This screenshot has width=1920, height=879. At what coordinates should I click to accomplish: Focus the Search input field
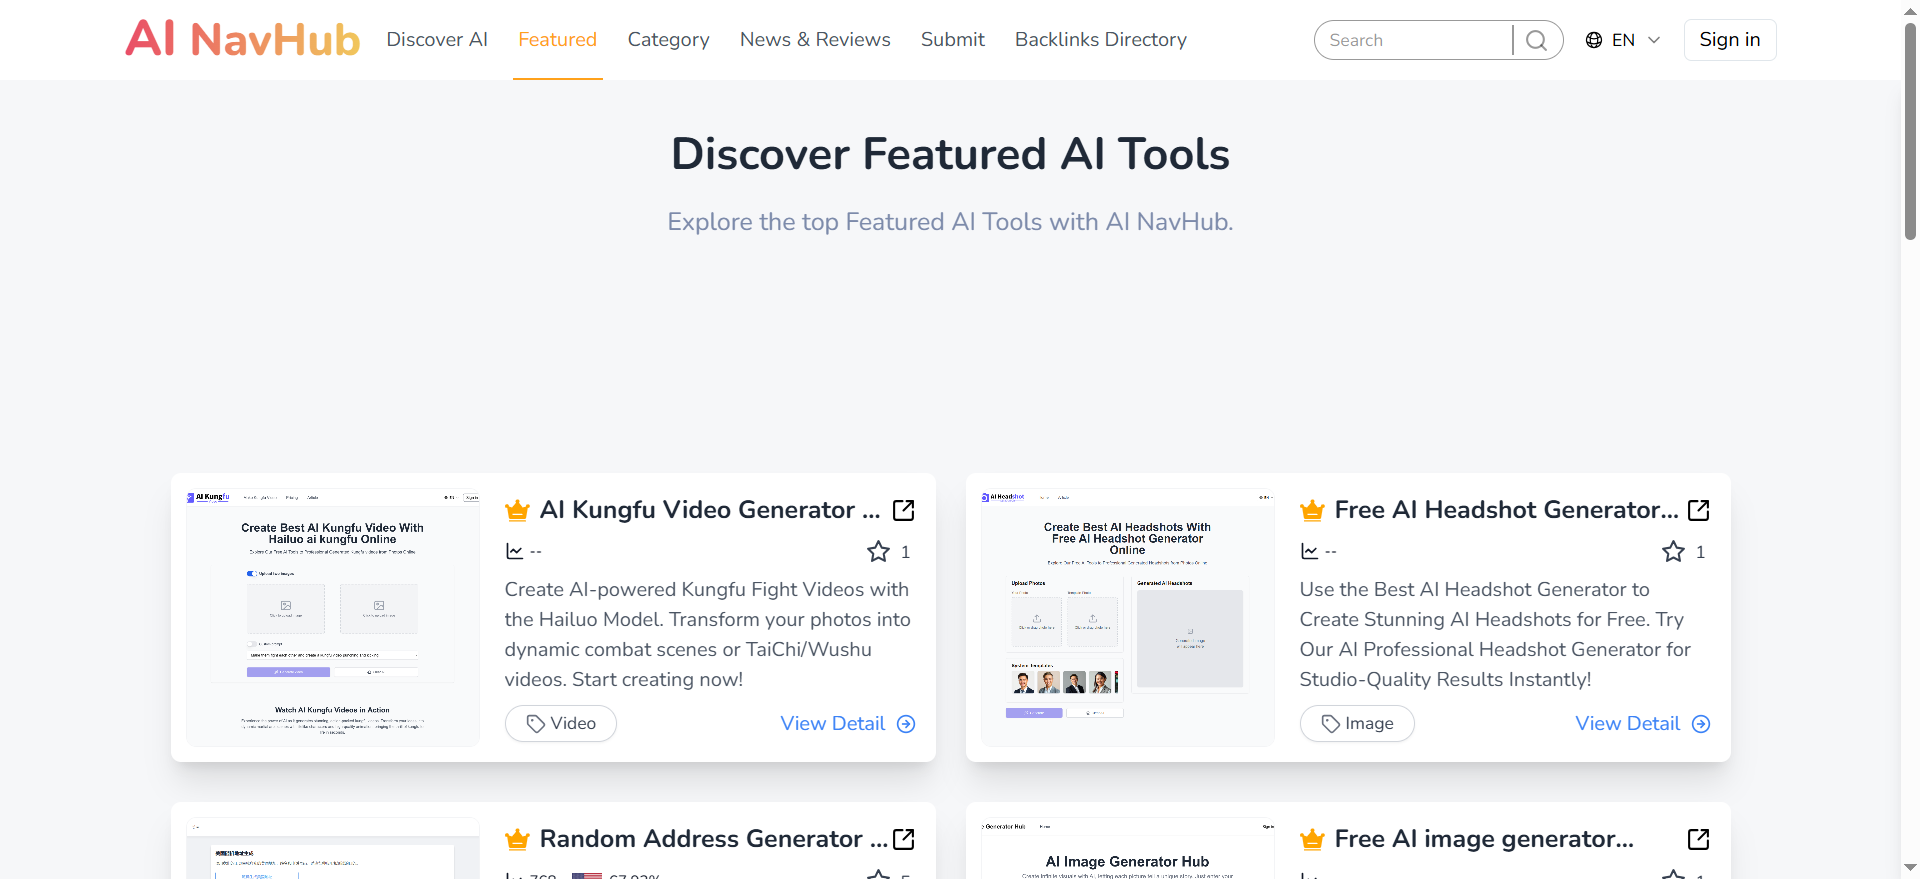click(x=1415, y=40)
